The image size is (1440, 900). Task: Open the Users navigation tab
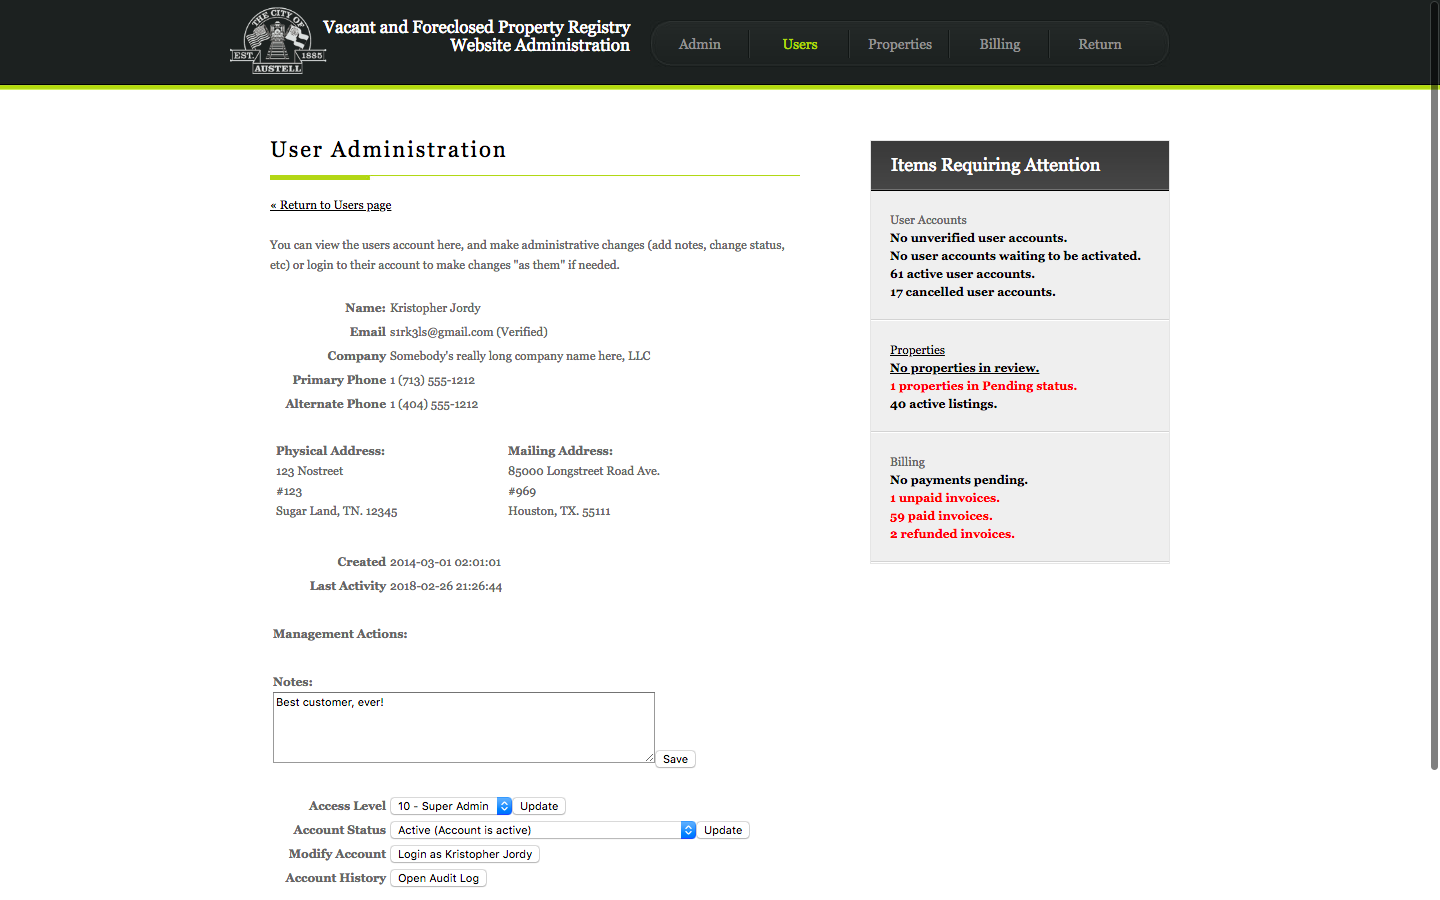point(800,44)
